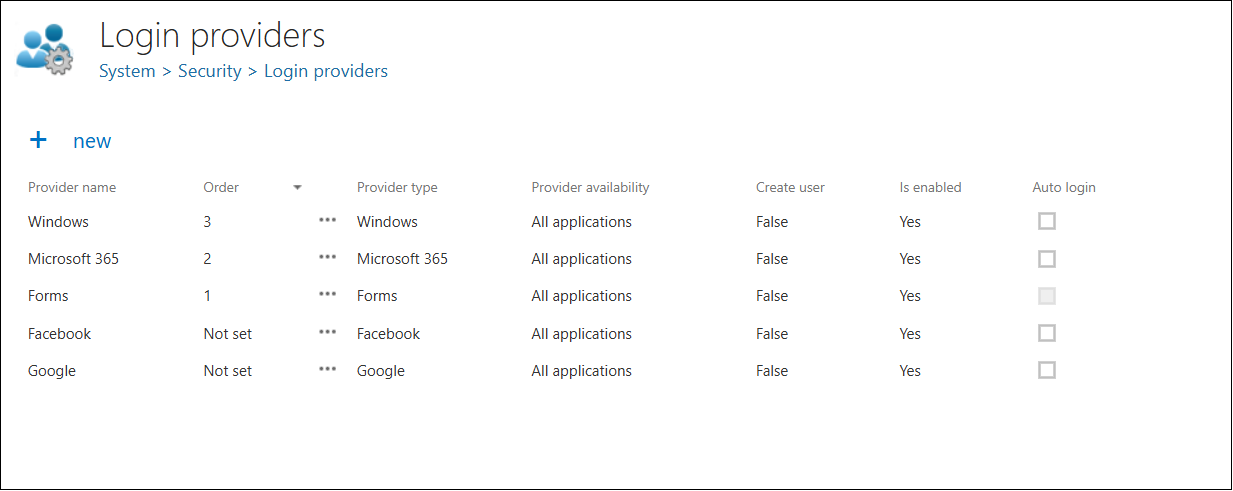1233x491 pixels.
Task: Click the new provider link
Action: tap(92, 141)
